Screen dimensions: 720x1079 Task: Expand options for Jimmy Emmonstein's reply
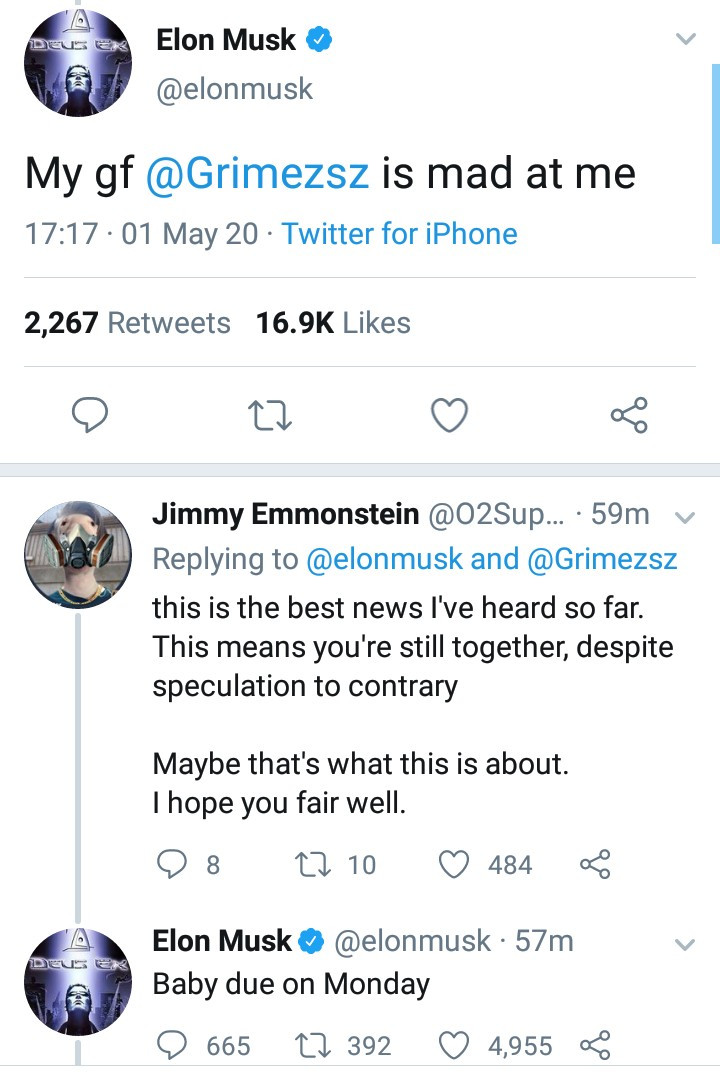click(x=685, y=516)
